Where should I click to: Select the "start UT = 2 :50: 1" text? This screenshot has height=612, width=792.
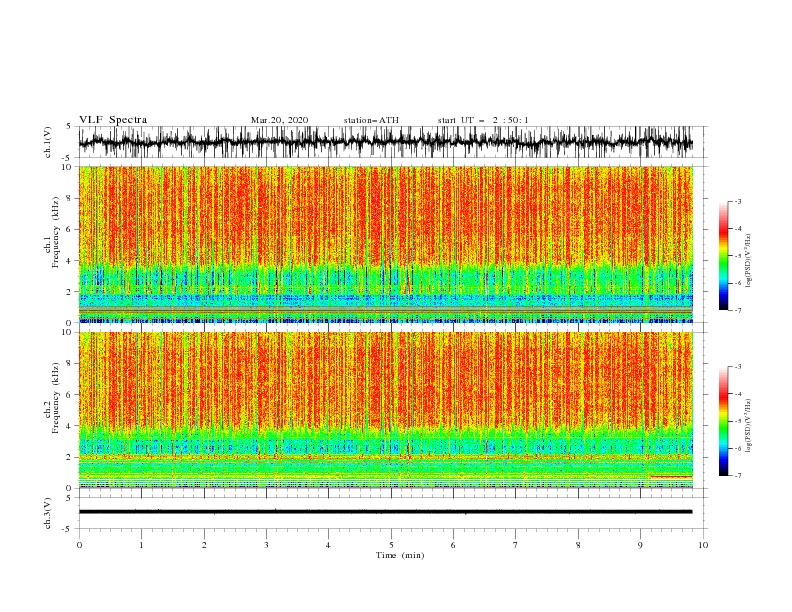pyautogui.click(x=483, y=120)
